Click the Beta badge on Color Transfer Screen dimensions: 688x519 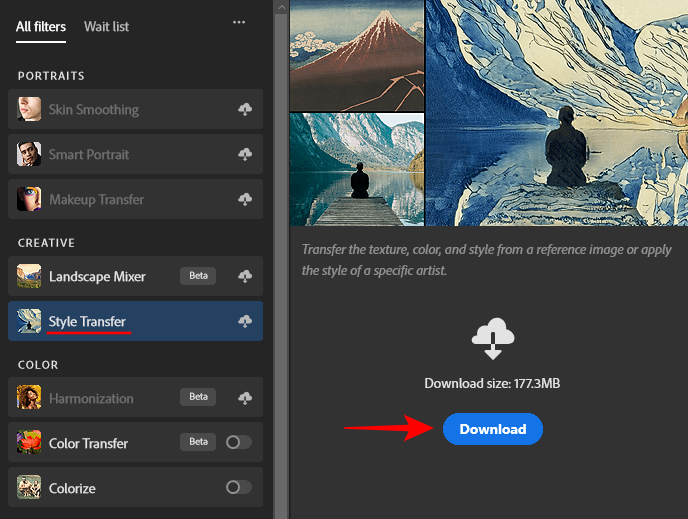pyautogui.click(x=198, y=442)
